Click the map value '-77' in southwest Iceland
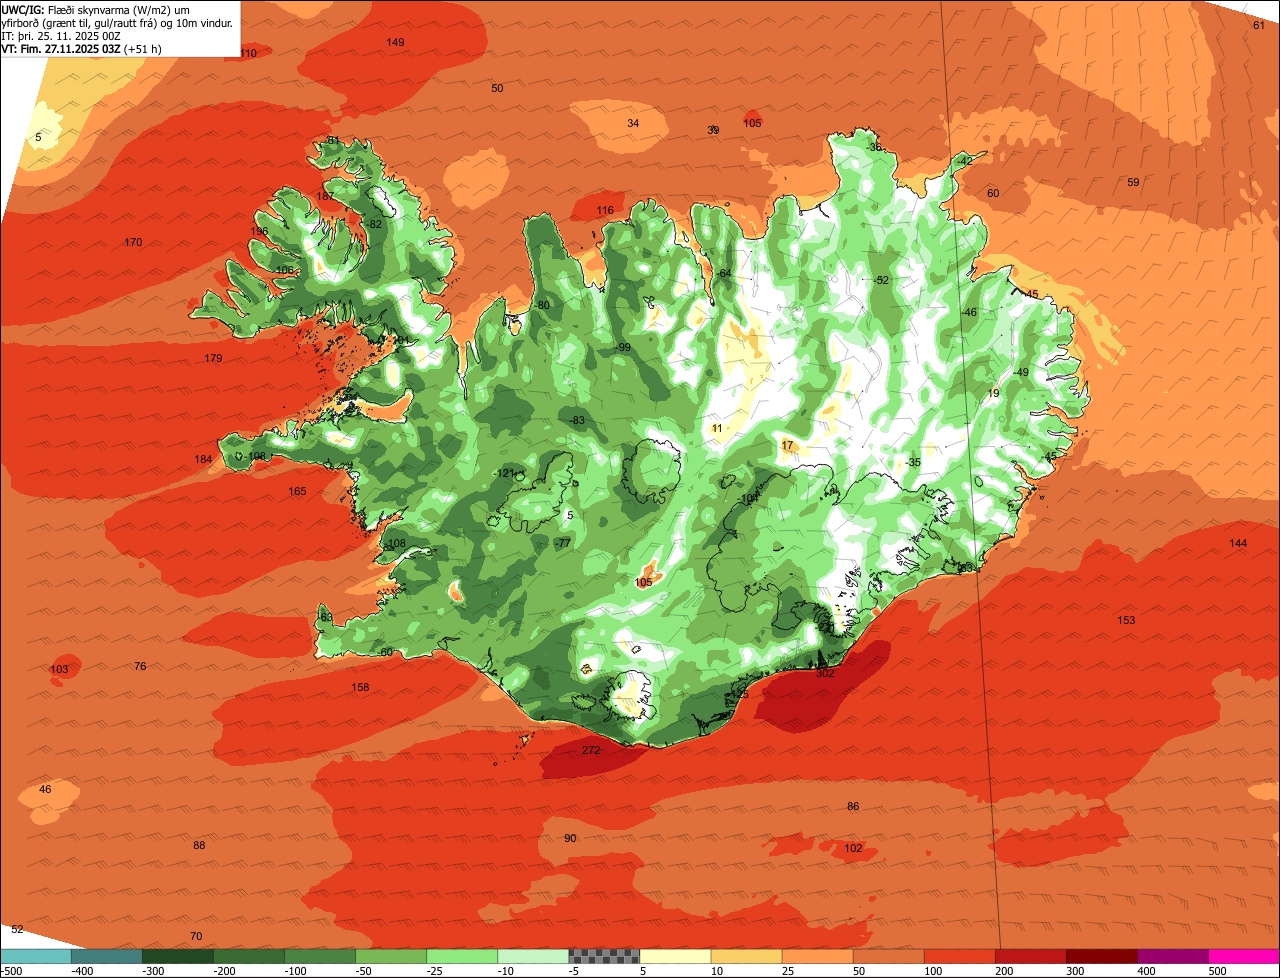The height and width of the screenshot is (978, 1280). (563, 542)
